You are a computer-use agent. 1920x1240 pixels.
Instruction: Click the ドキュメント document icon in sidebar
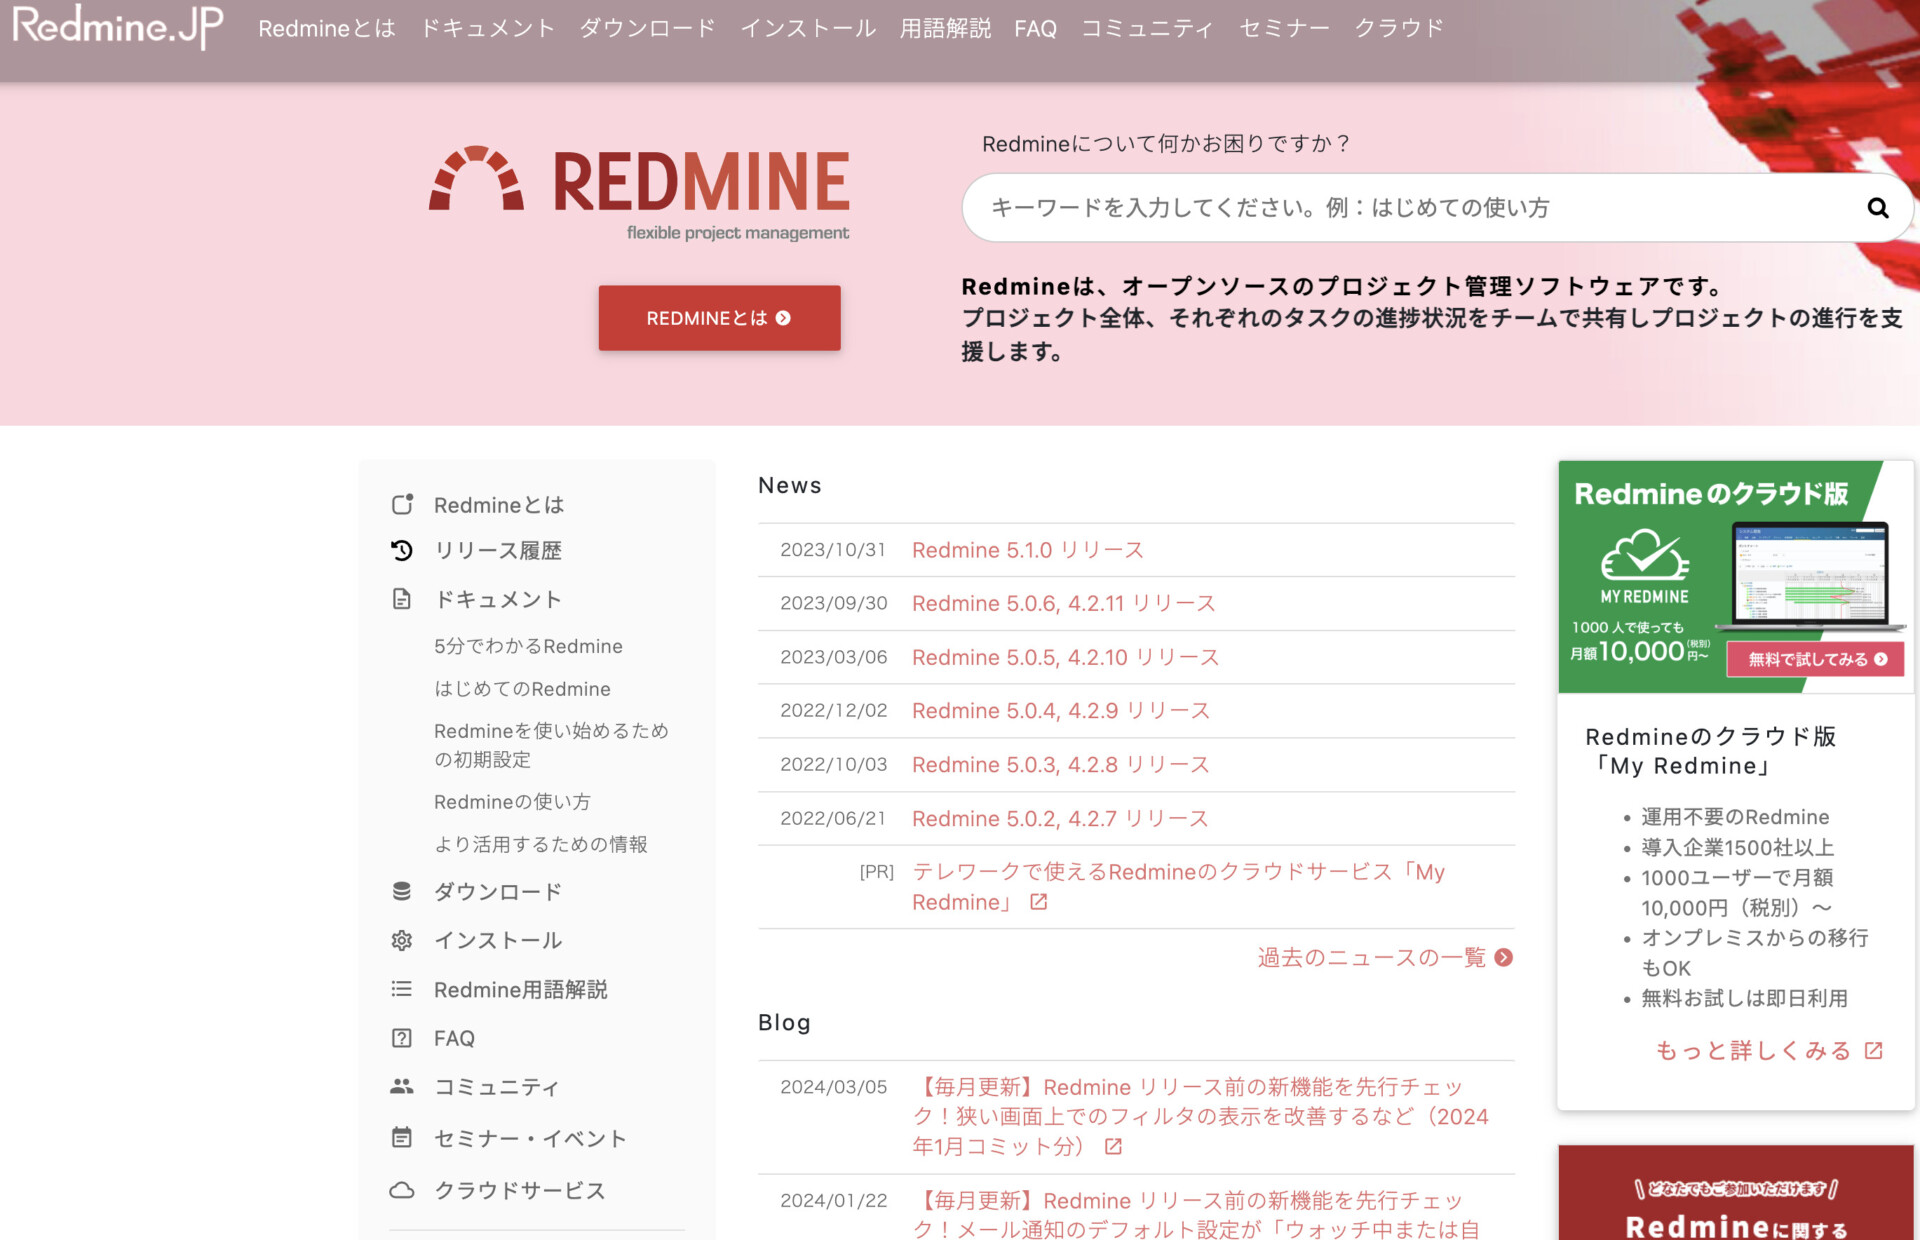pos(402,599)
